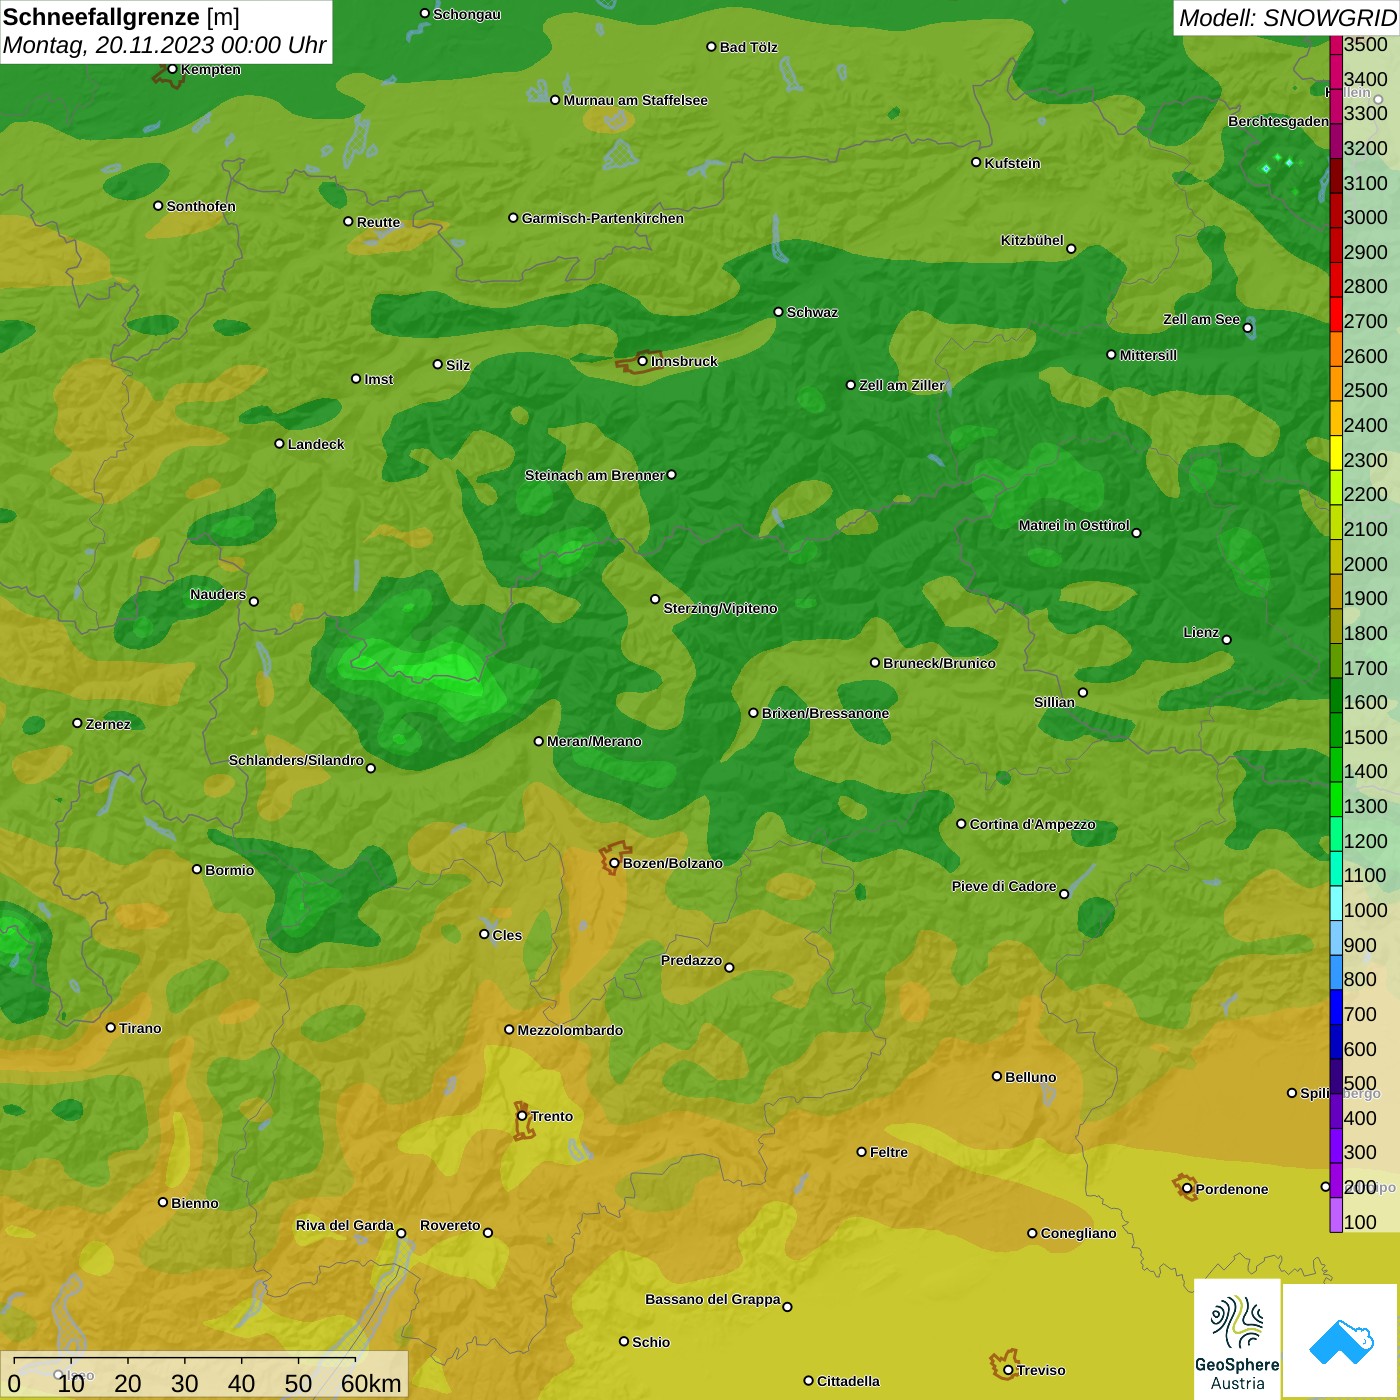Image resolution: width=1400 pixels, height=1400 pixels.
Task: Click the 3500 m legend color swatch
Action: pyautogui.click(x=1336, y=44)
